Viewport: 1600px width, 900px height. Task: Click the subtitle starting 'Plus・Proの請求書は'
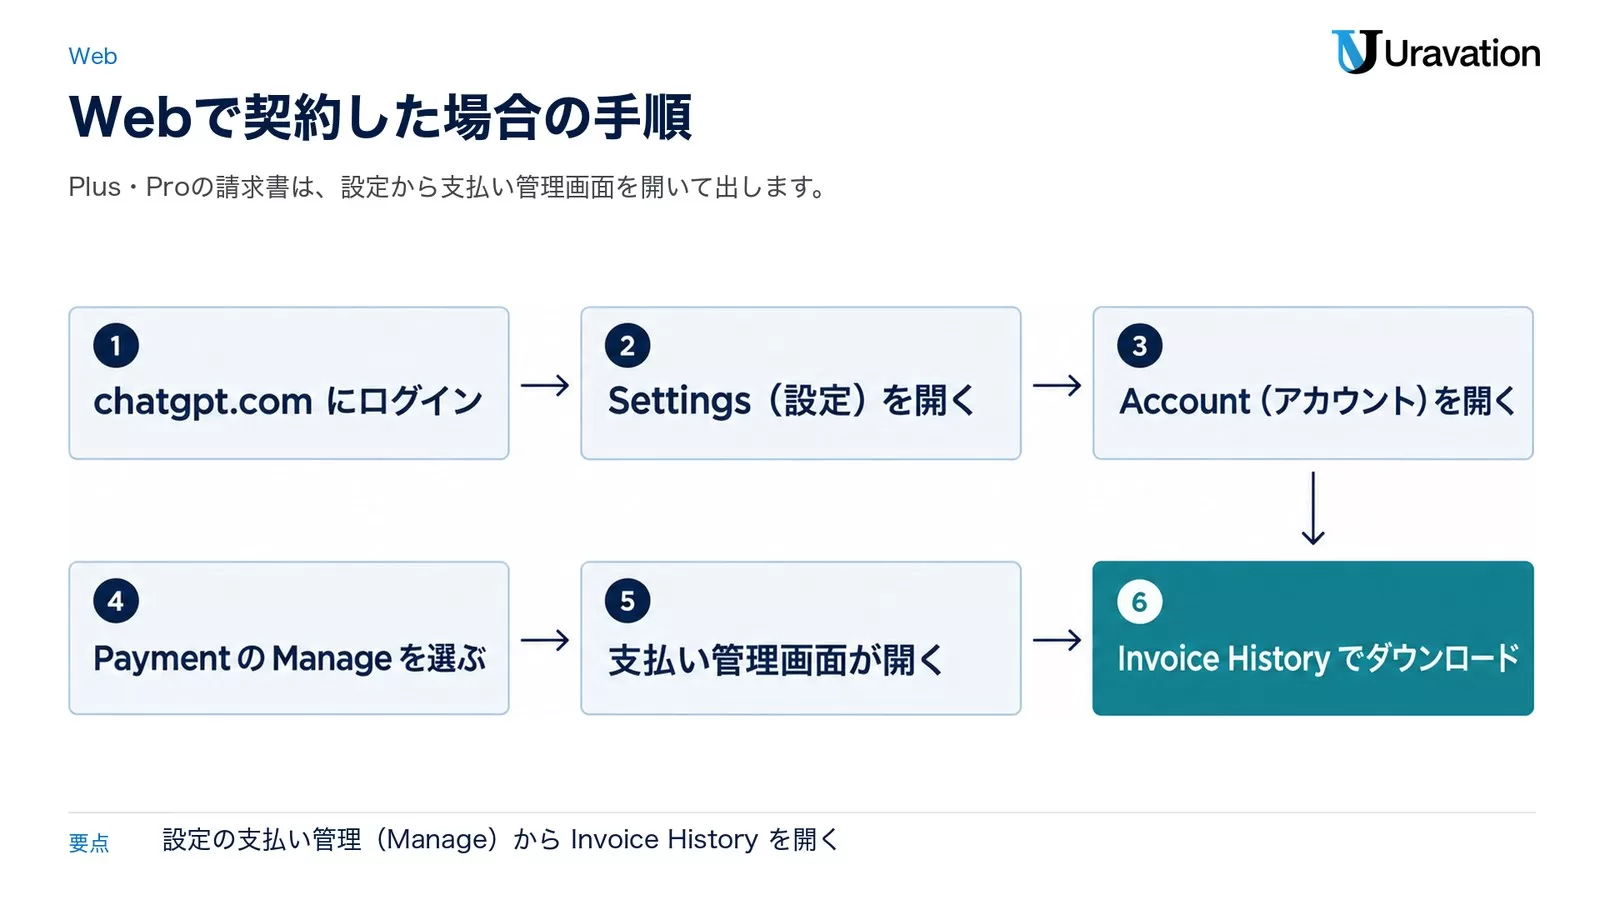coord(447,187)
